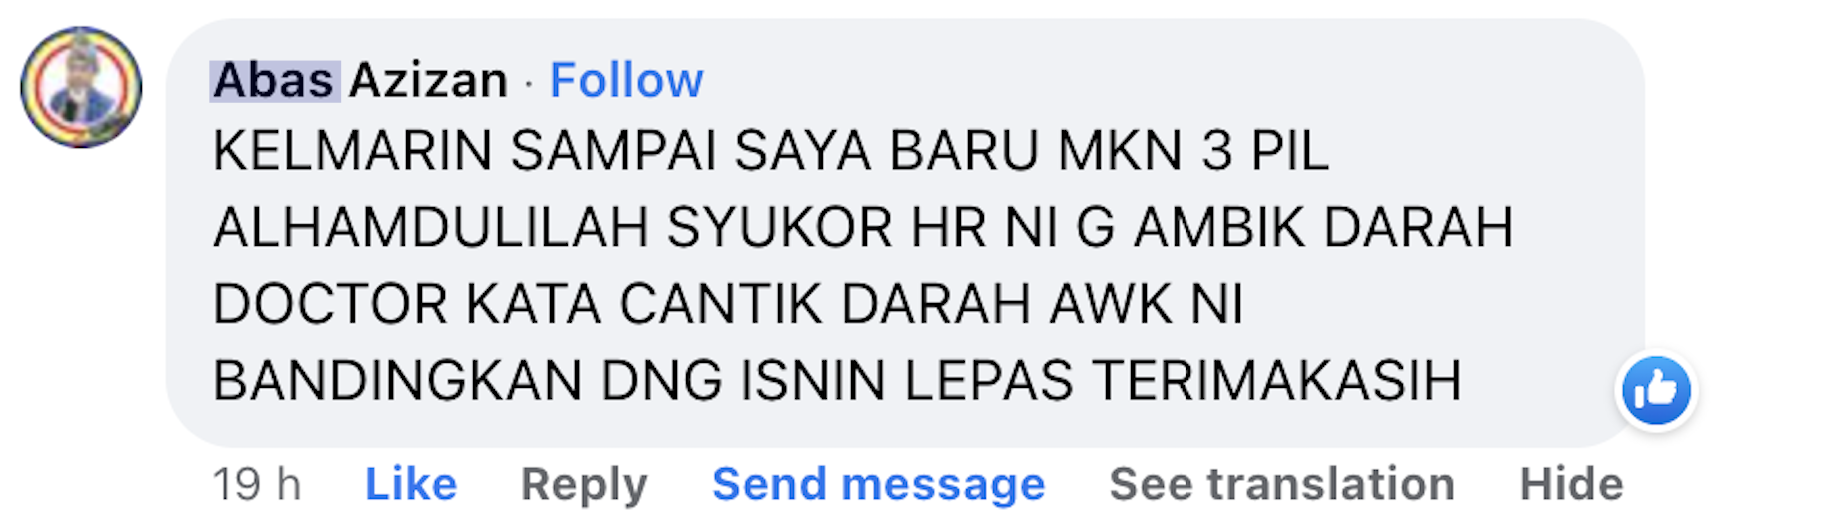Image resolution: width=1836 pixels, height=524 pixels.
Task: Send message to the commenter
Action: (x=879, y=484)
